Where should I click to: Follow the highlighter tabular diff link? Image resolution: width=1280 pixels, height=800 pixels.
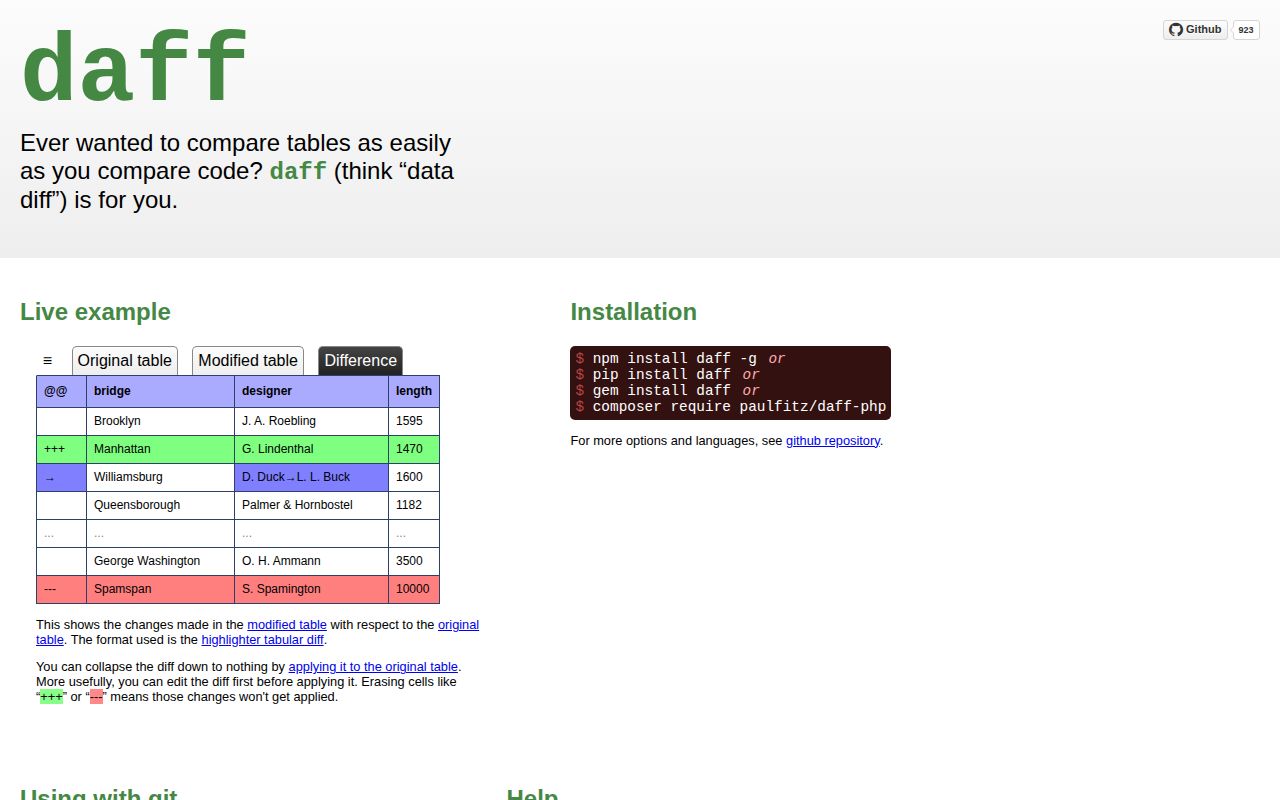coord(263,640)
